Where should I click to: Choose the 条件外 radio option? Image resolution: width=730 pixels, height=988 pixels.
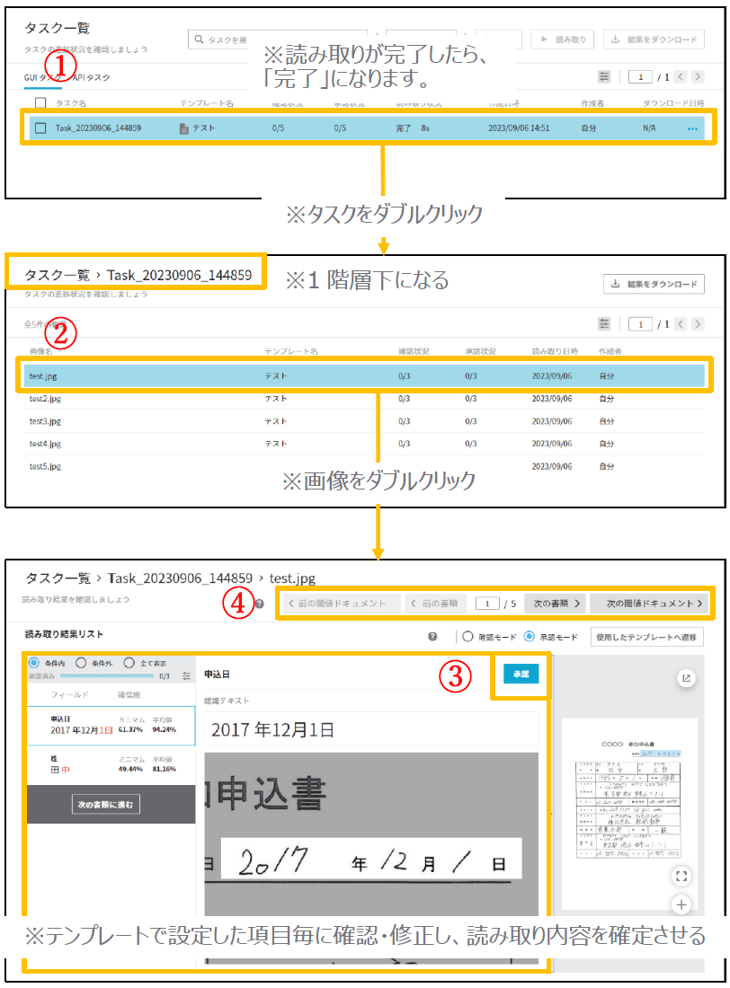click(x=82, y=662)
